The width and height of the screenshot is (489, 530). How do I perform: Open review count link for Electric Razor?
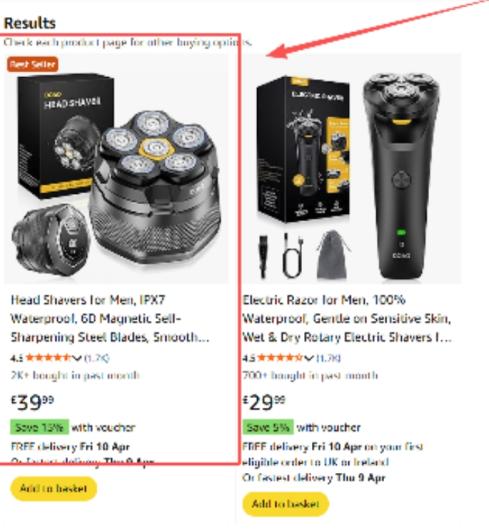pos(328,358)
